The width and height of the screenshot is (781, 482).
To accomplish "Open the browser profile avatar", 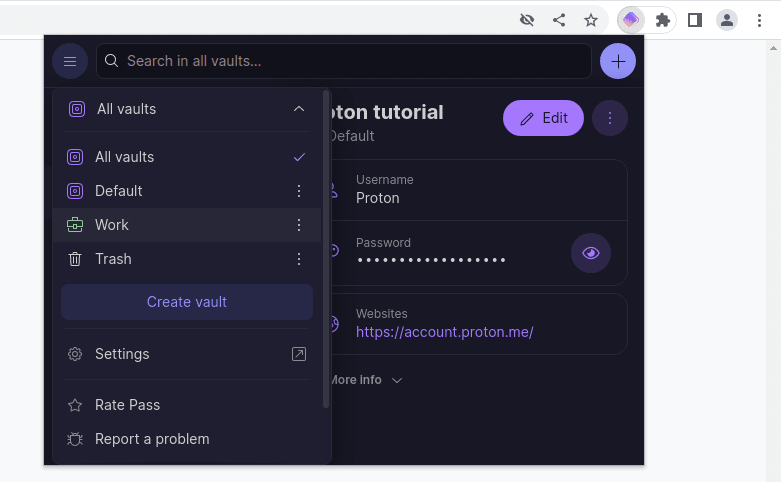I will (x=727, y=20).
